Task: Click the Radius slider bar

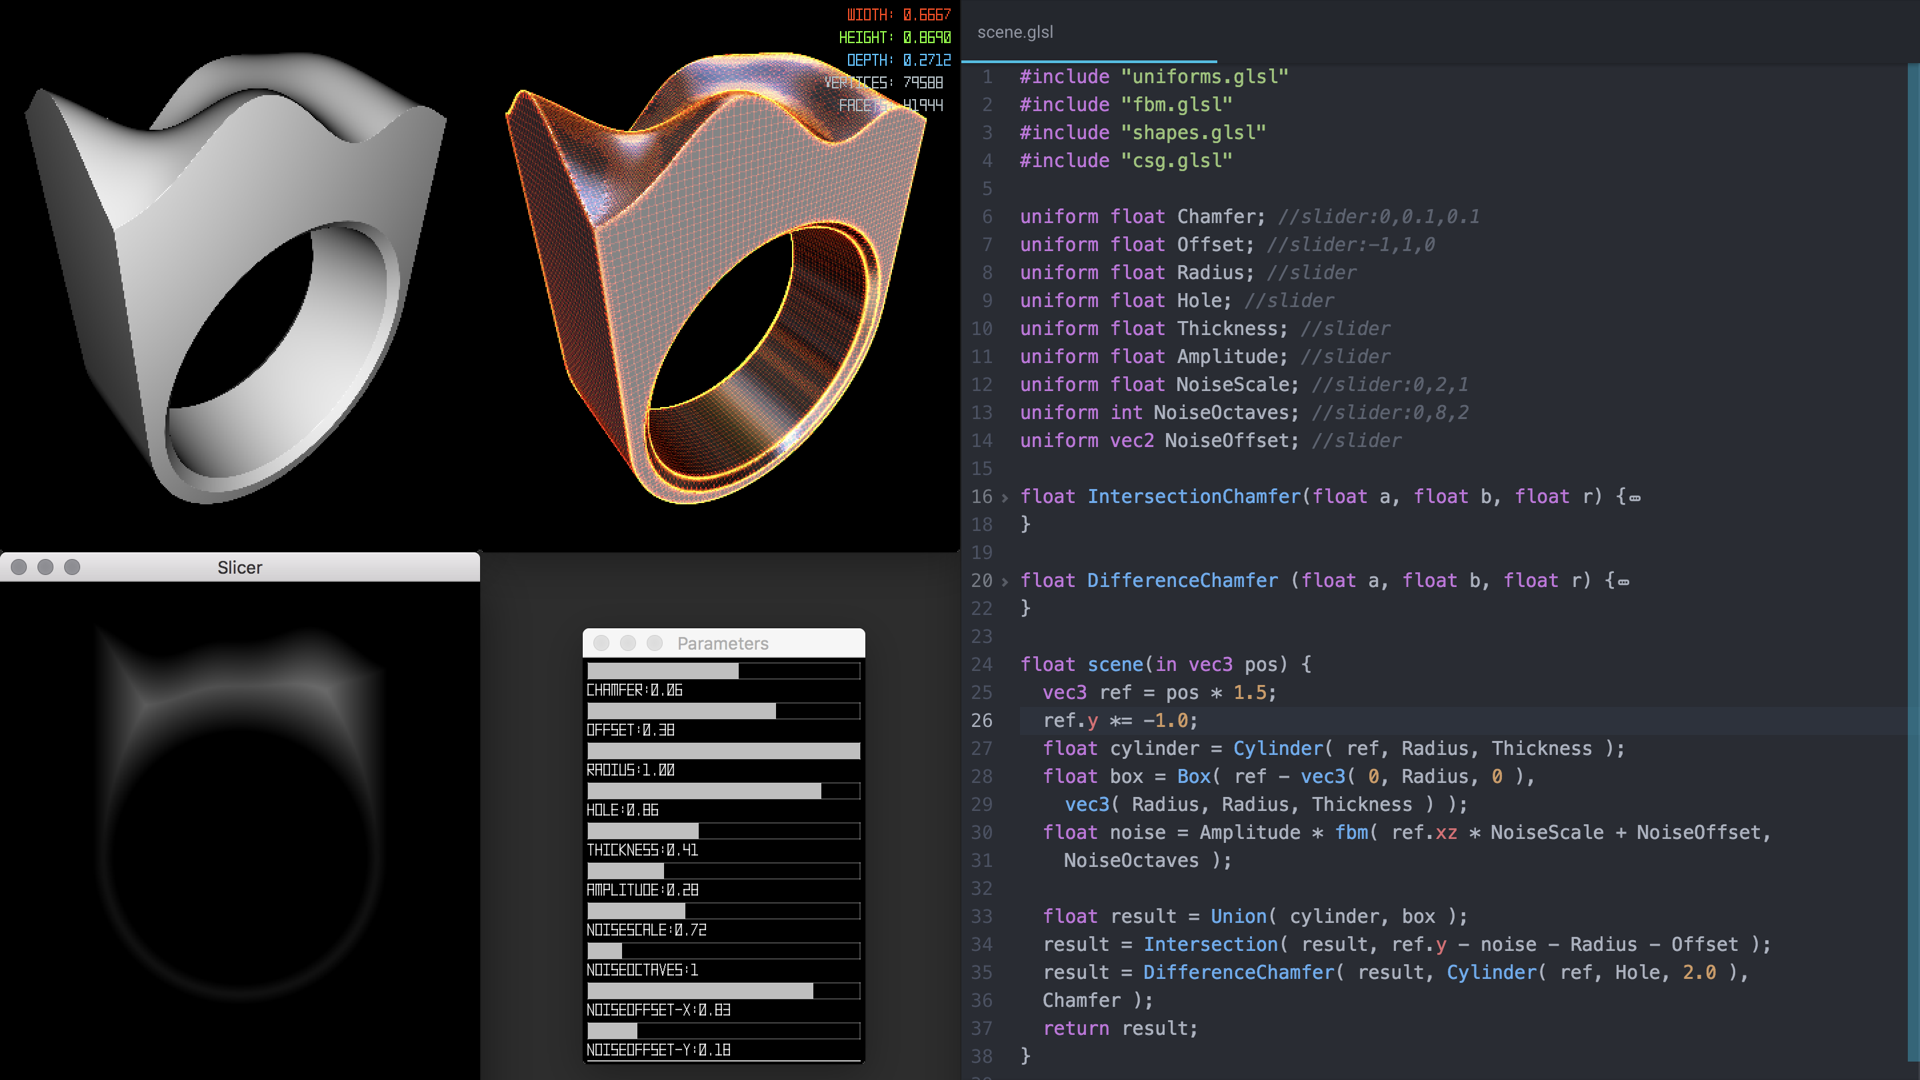Action: [723, 751]
